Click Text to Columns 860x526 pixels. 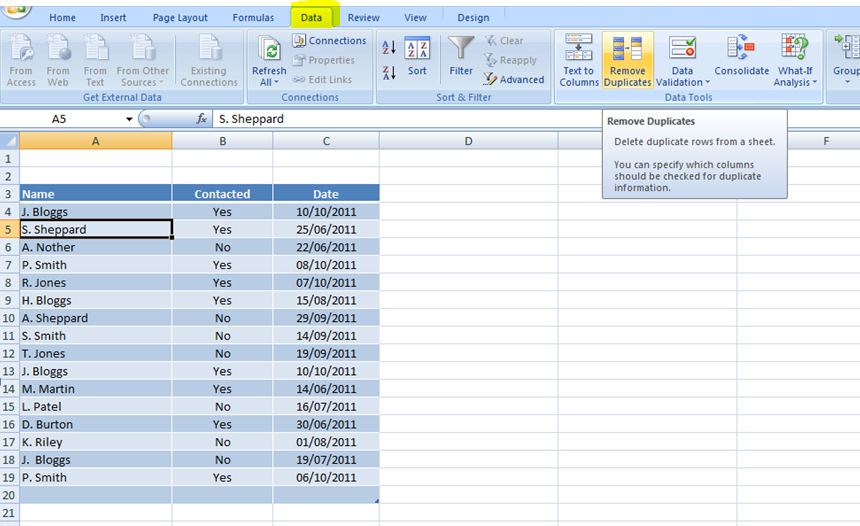pos(579,60)
